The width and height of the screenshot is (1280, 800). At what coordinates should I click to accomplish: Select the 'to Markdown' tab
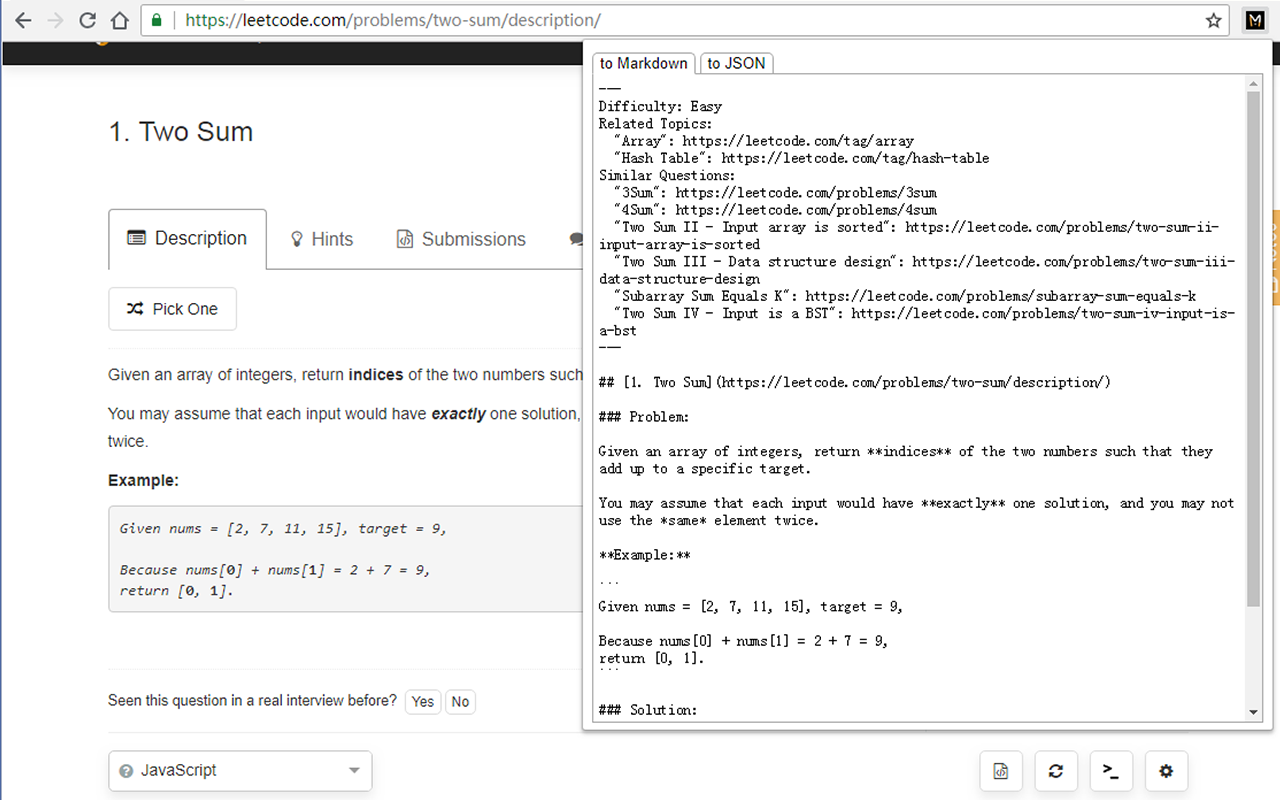[643, 63]
